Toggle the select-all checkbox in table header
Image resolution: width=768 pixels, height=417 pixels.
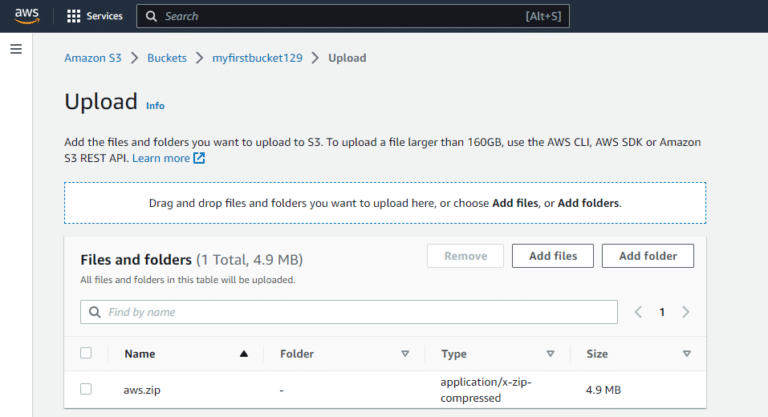(x=86, y=353)
